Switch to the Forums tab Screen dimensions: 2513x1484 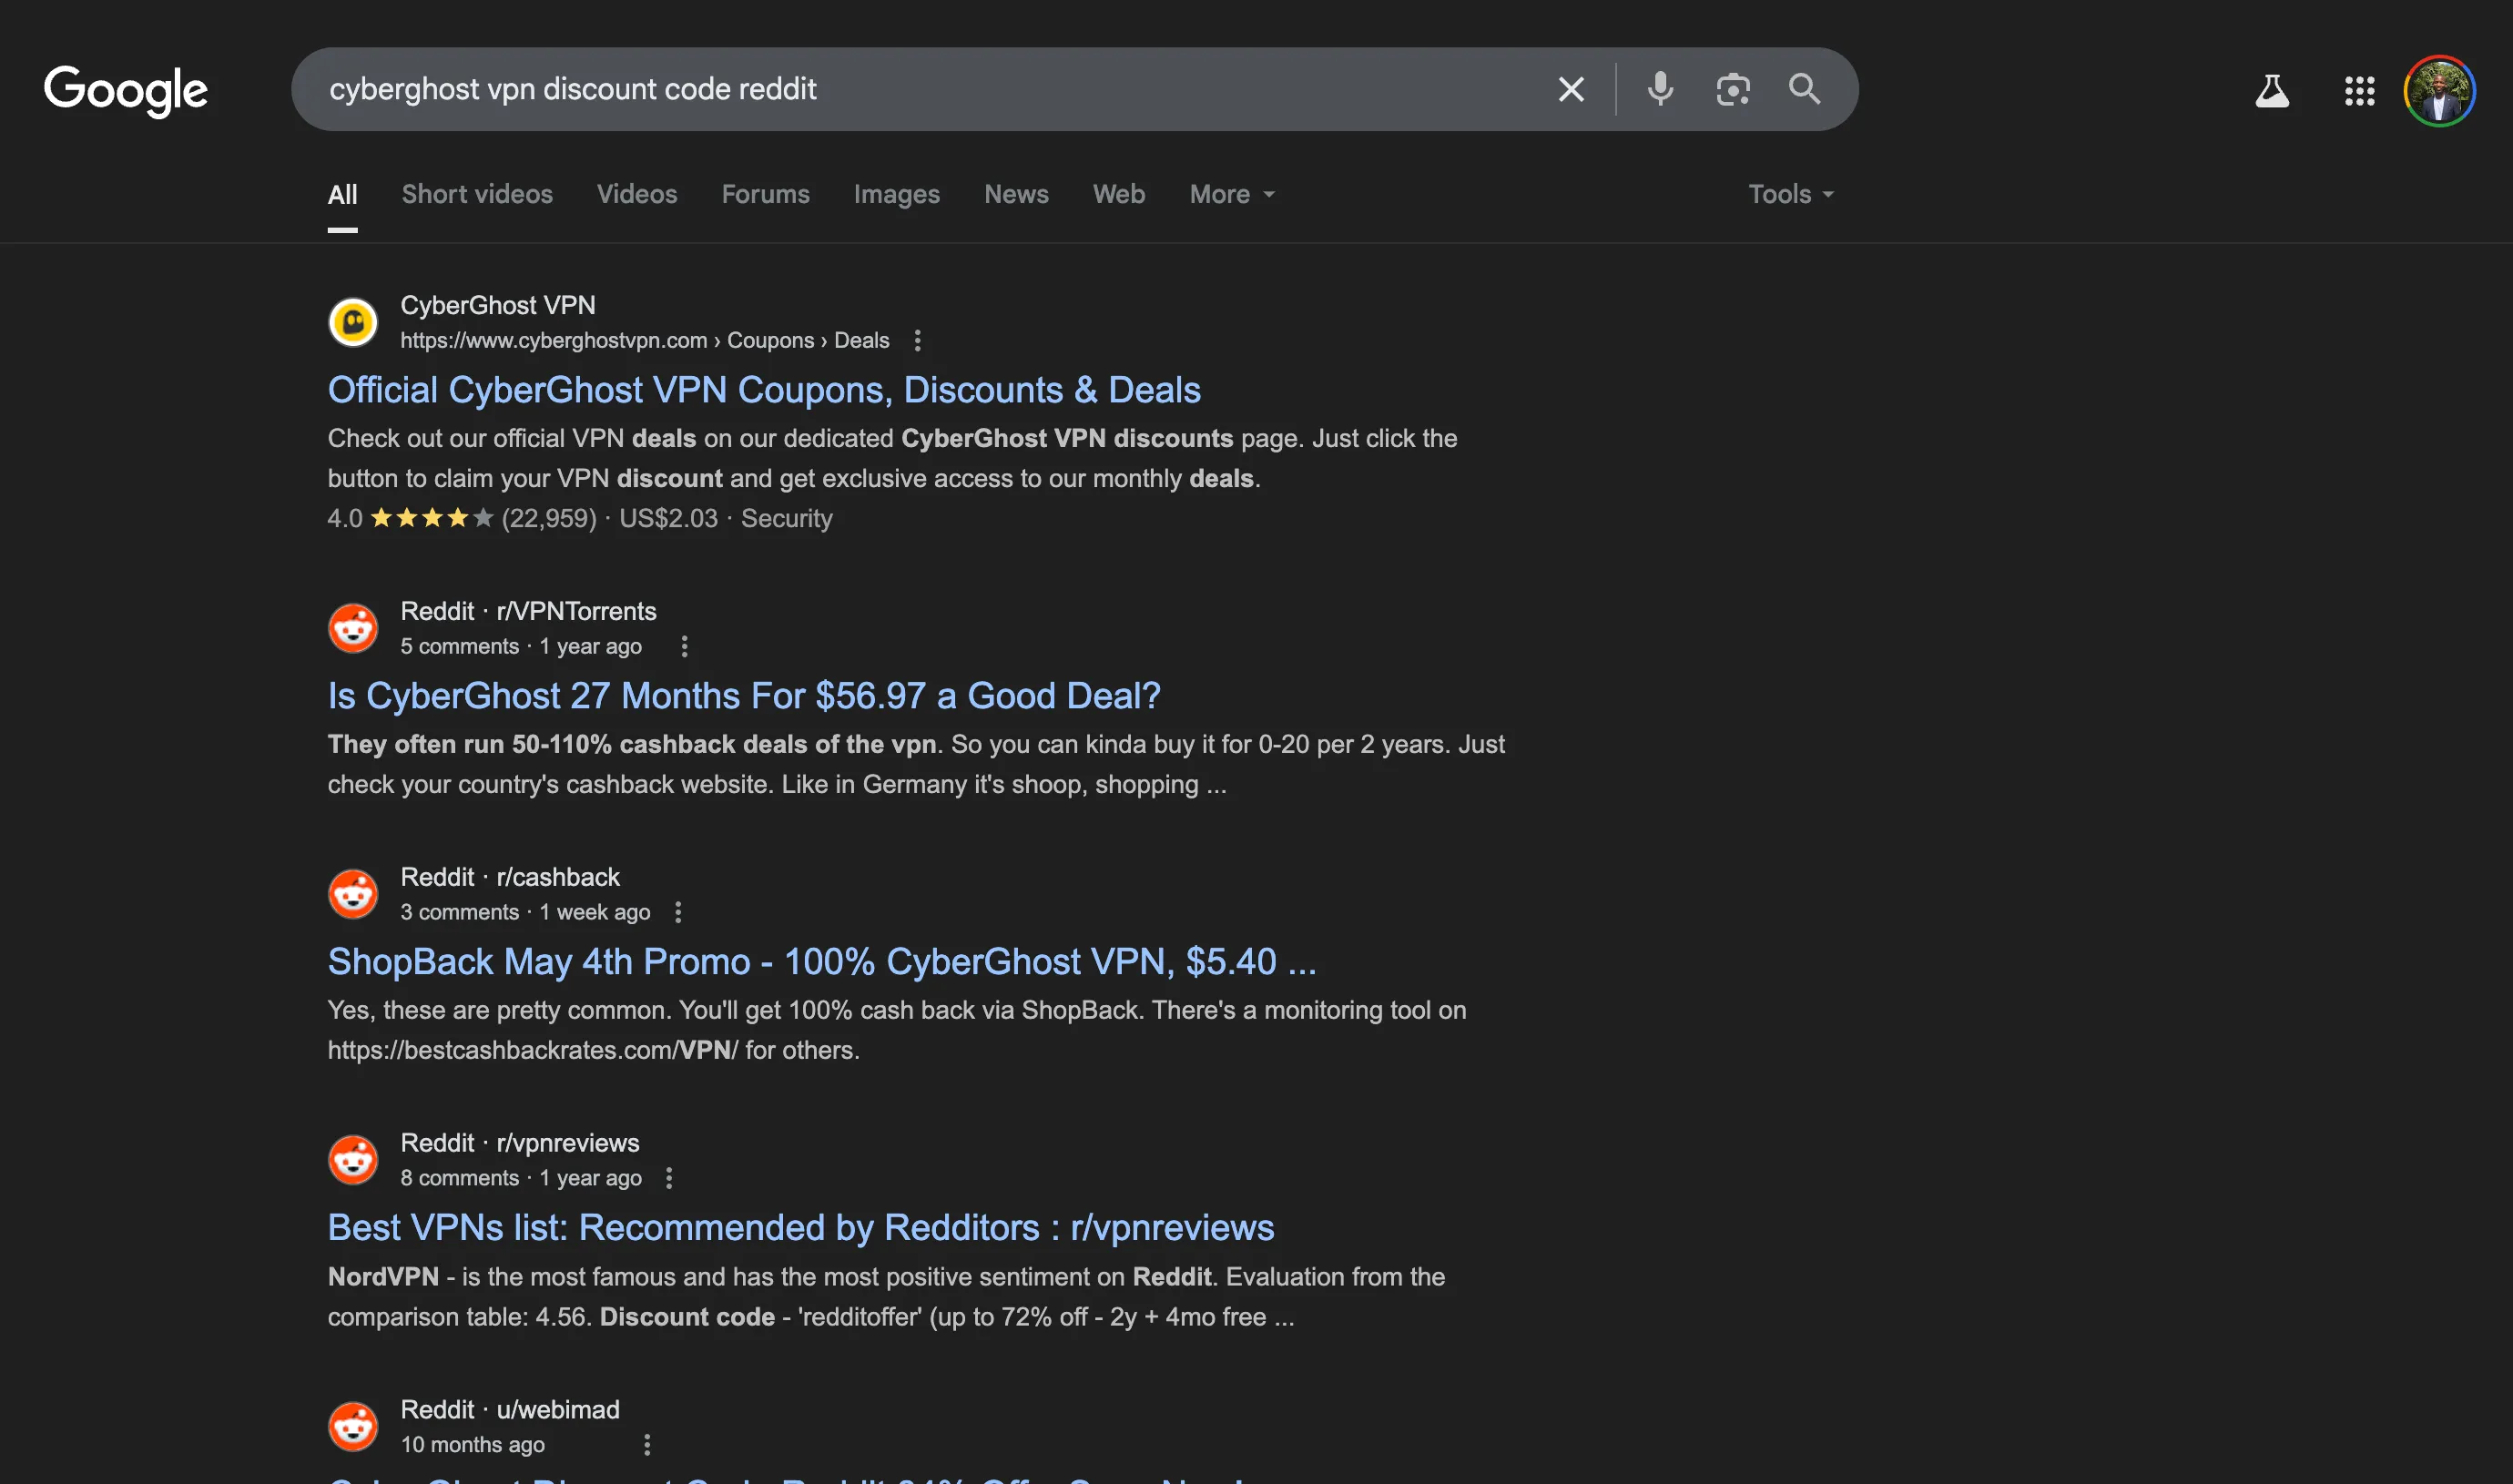(x=765, y=194)
